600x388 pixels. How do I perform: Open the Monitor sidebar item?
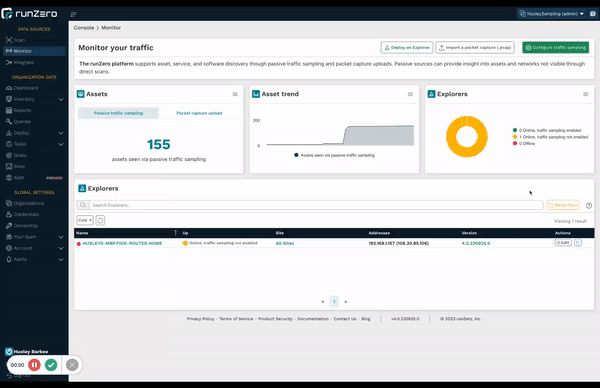click(34, 51)
